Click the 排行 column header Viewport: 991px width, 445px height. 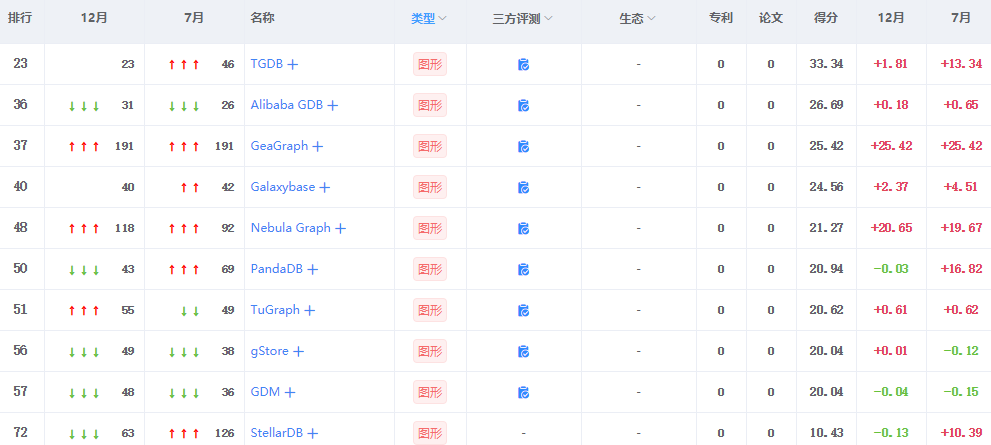click(21, 19)
